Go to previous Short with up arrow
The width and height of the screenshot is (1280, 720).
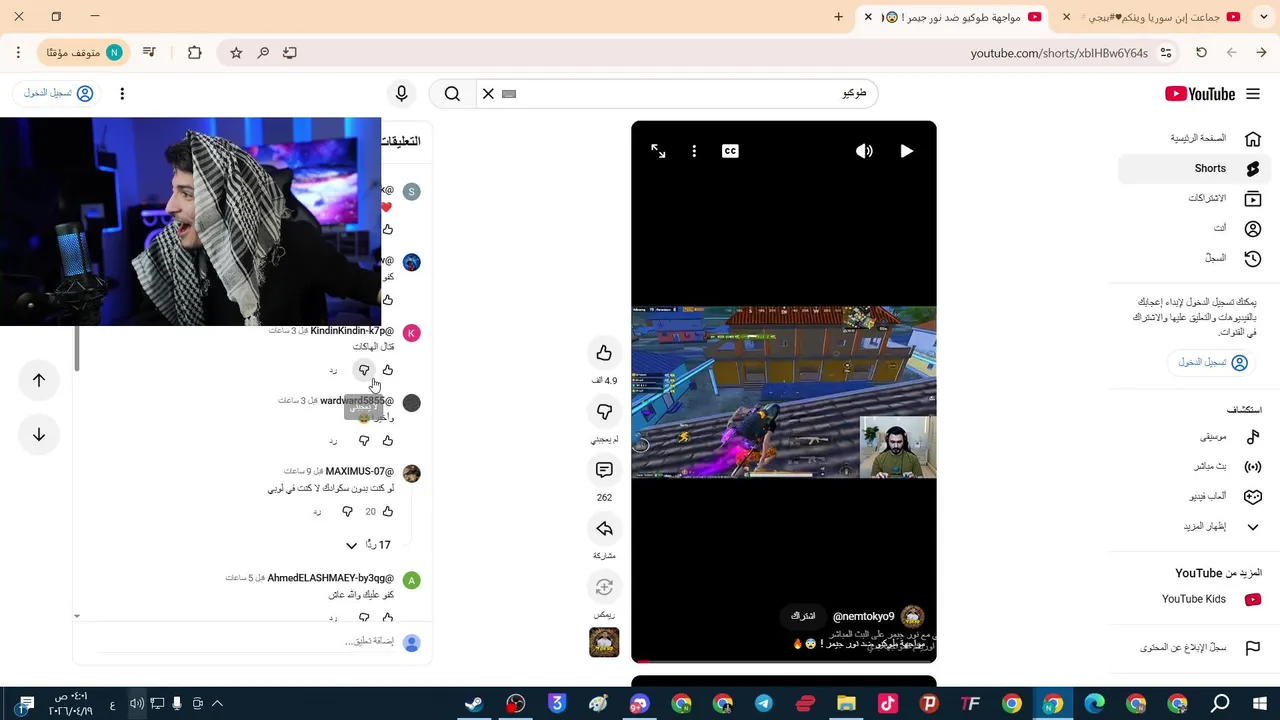[39, 380]
